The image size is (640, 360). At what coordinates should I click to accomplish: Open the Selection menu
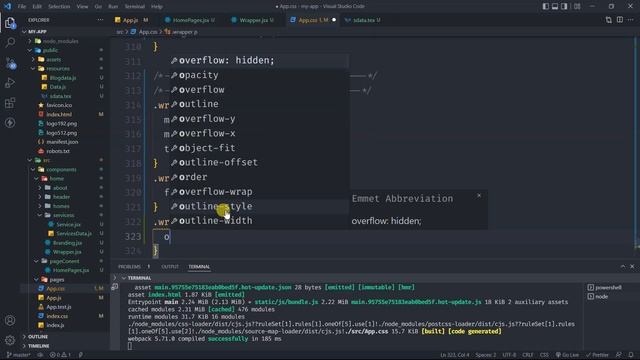59,7
